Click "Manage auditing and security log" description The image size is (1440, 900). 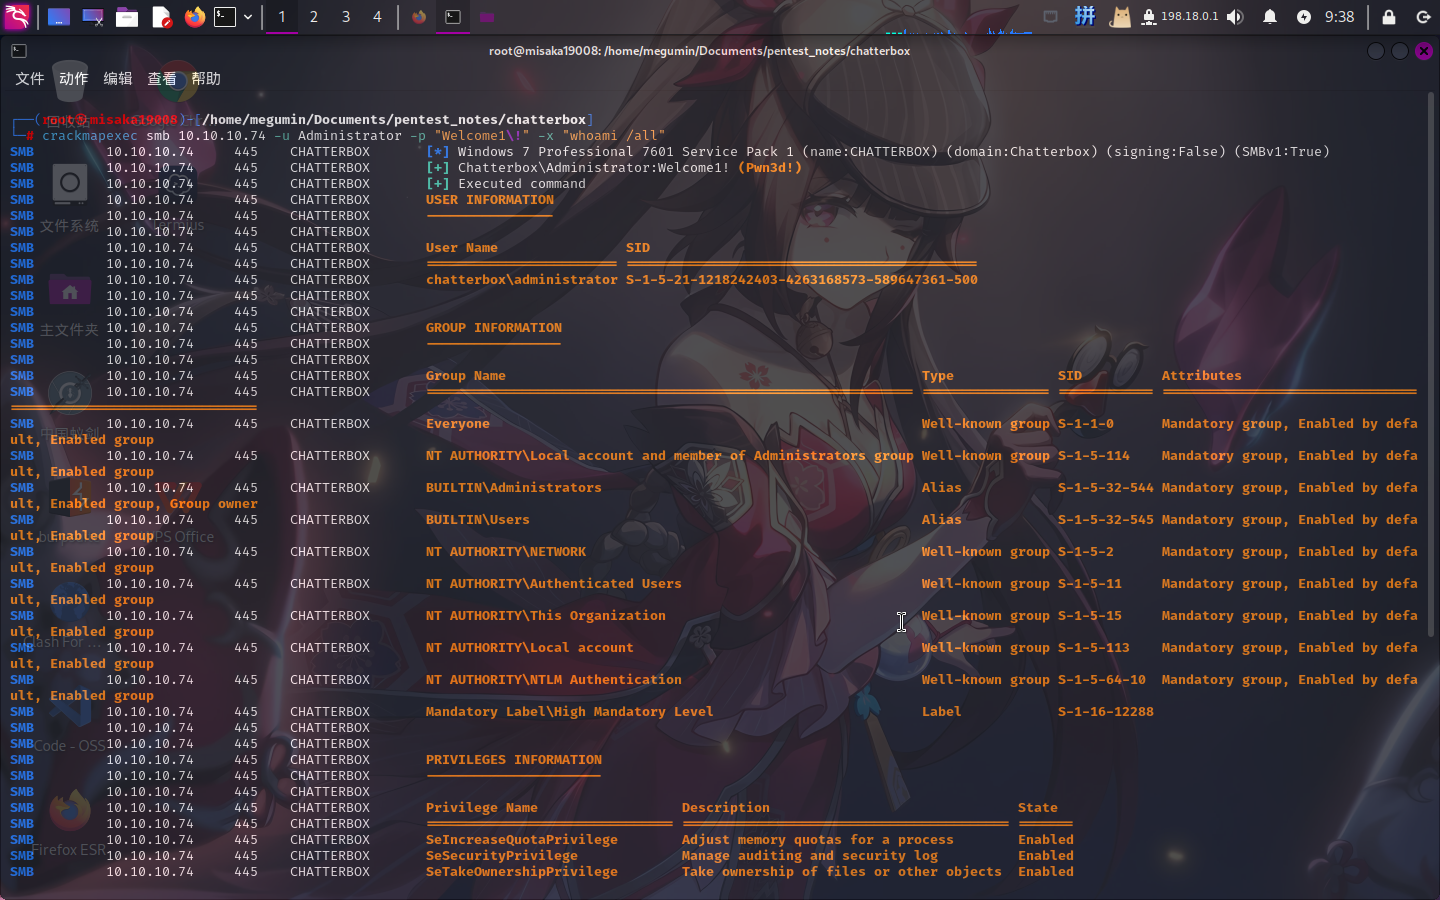click(810, 856)
